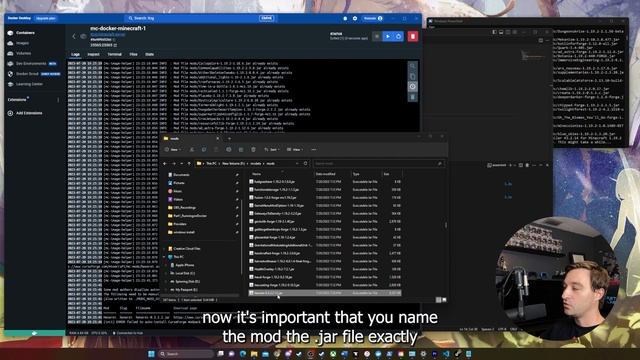Clear the container logs
The width and height of the screenshot is (640, 360).
coord(413,97)
